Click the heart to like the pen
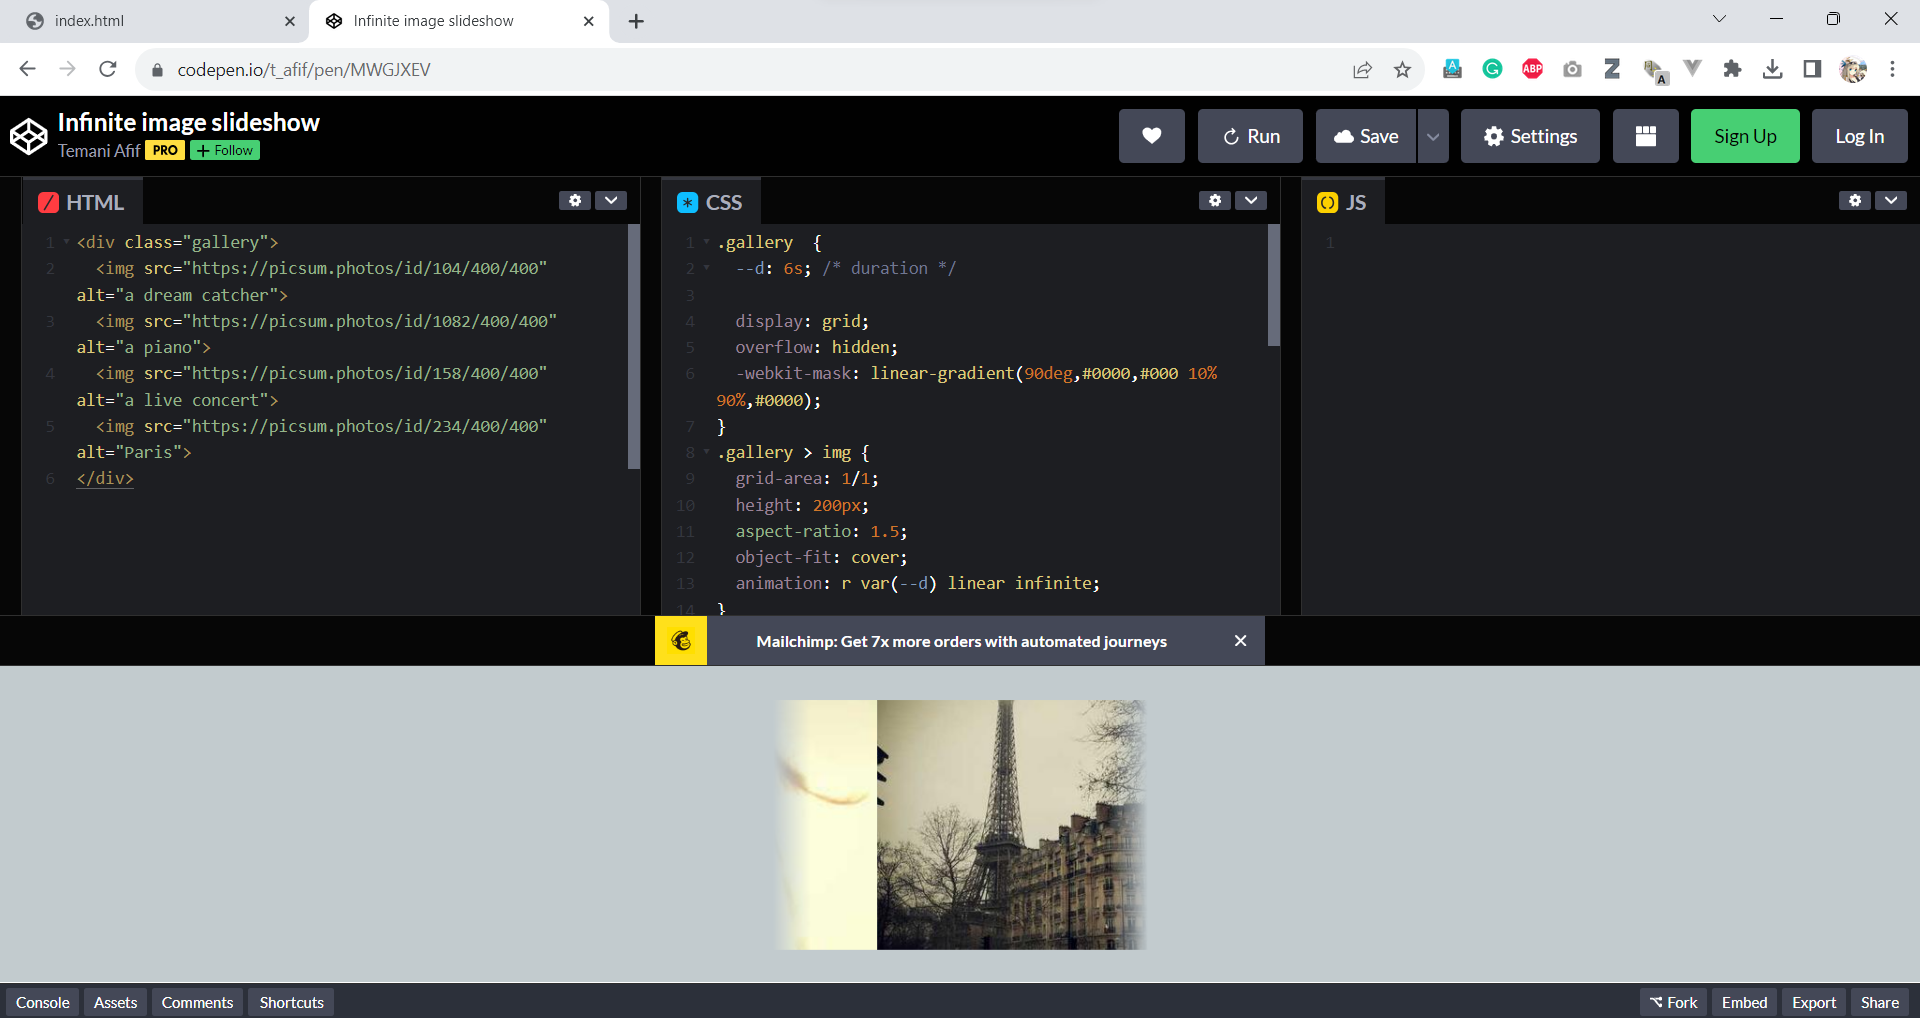 tap(1151, 136)
